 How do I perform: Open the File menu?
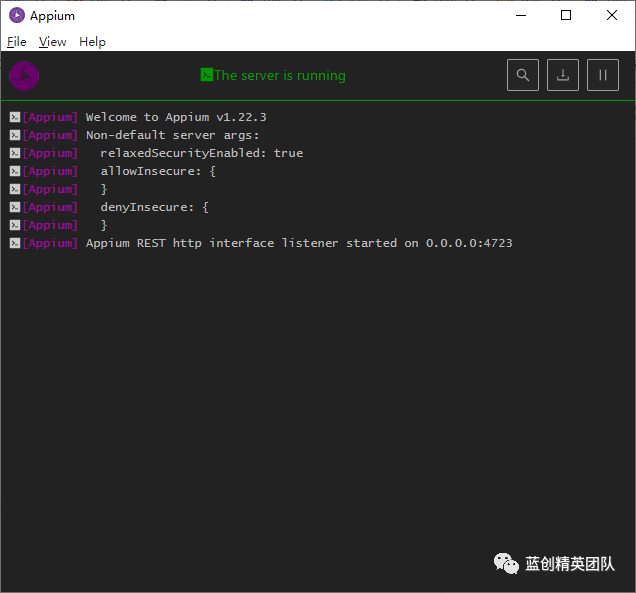pyautogui.click(x=17, y=42)
